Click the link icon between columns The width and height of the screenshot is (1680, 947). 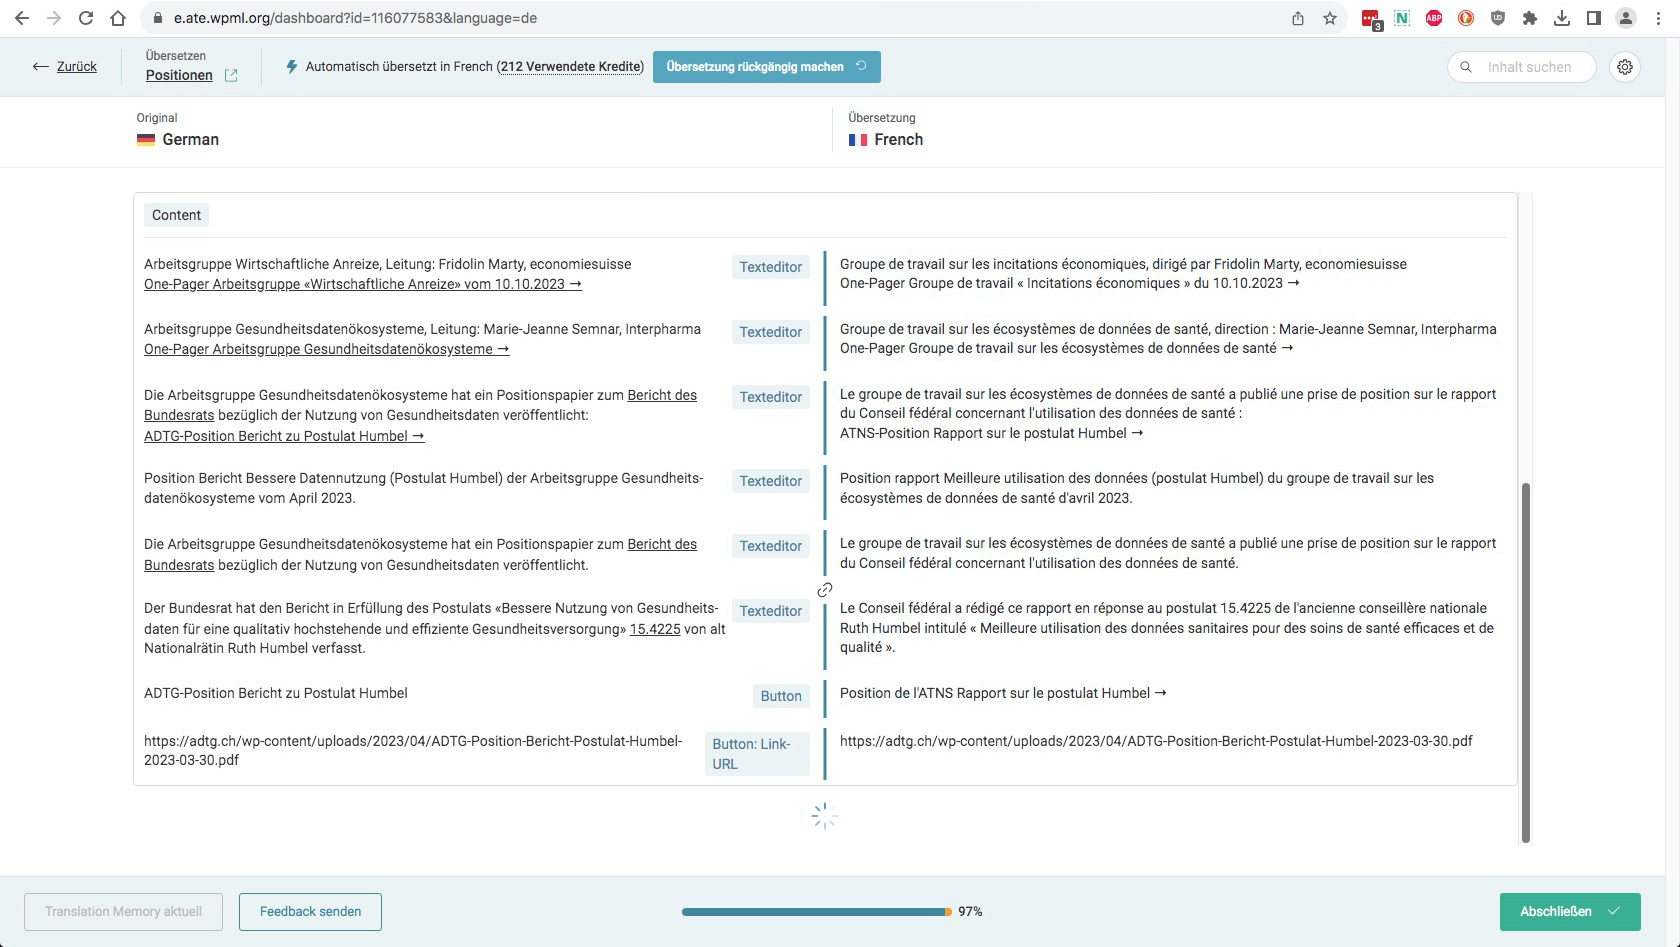click(825, 590)
